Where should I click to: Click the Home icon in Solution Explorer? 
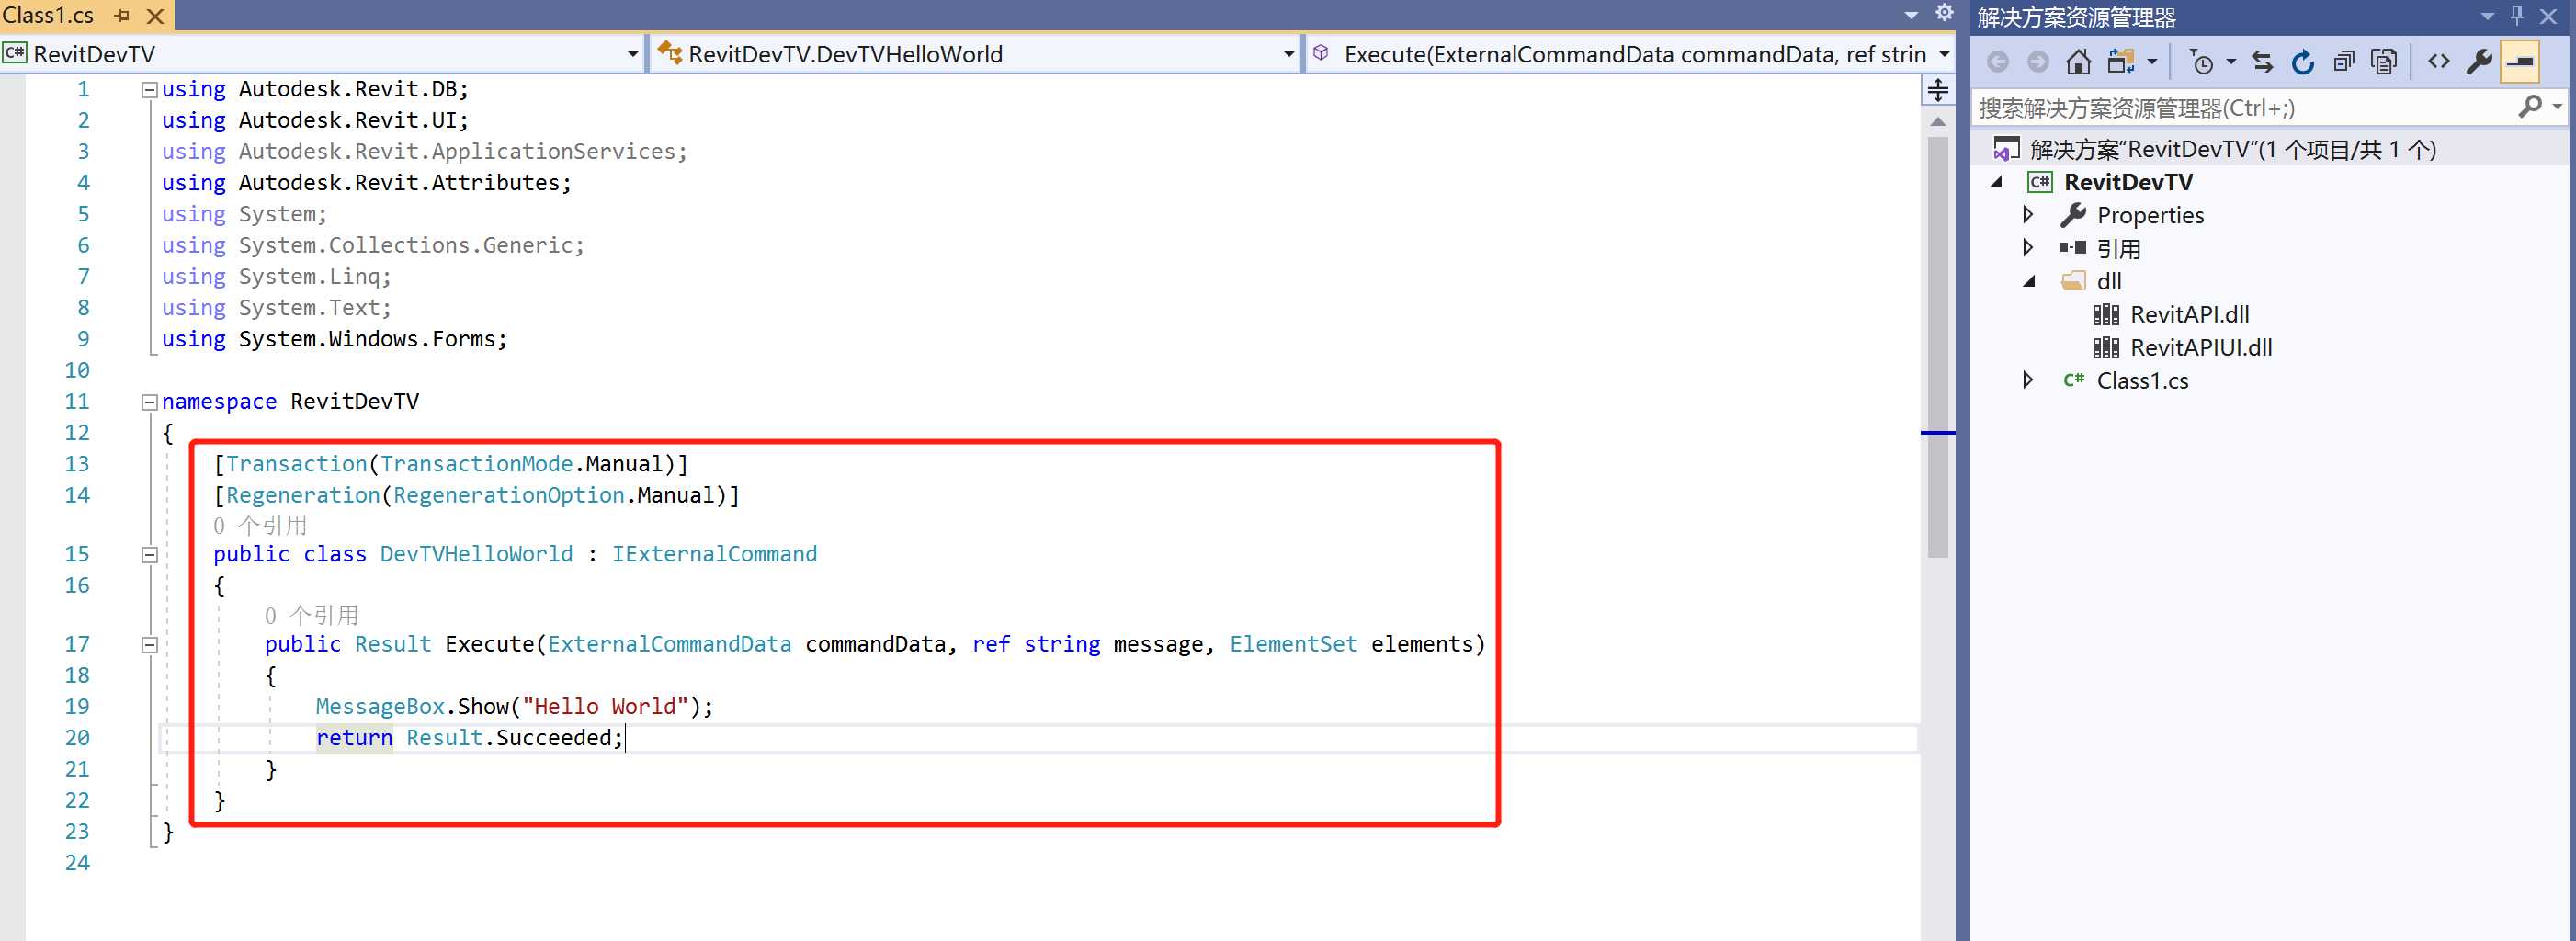2078,62
